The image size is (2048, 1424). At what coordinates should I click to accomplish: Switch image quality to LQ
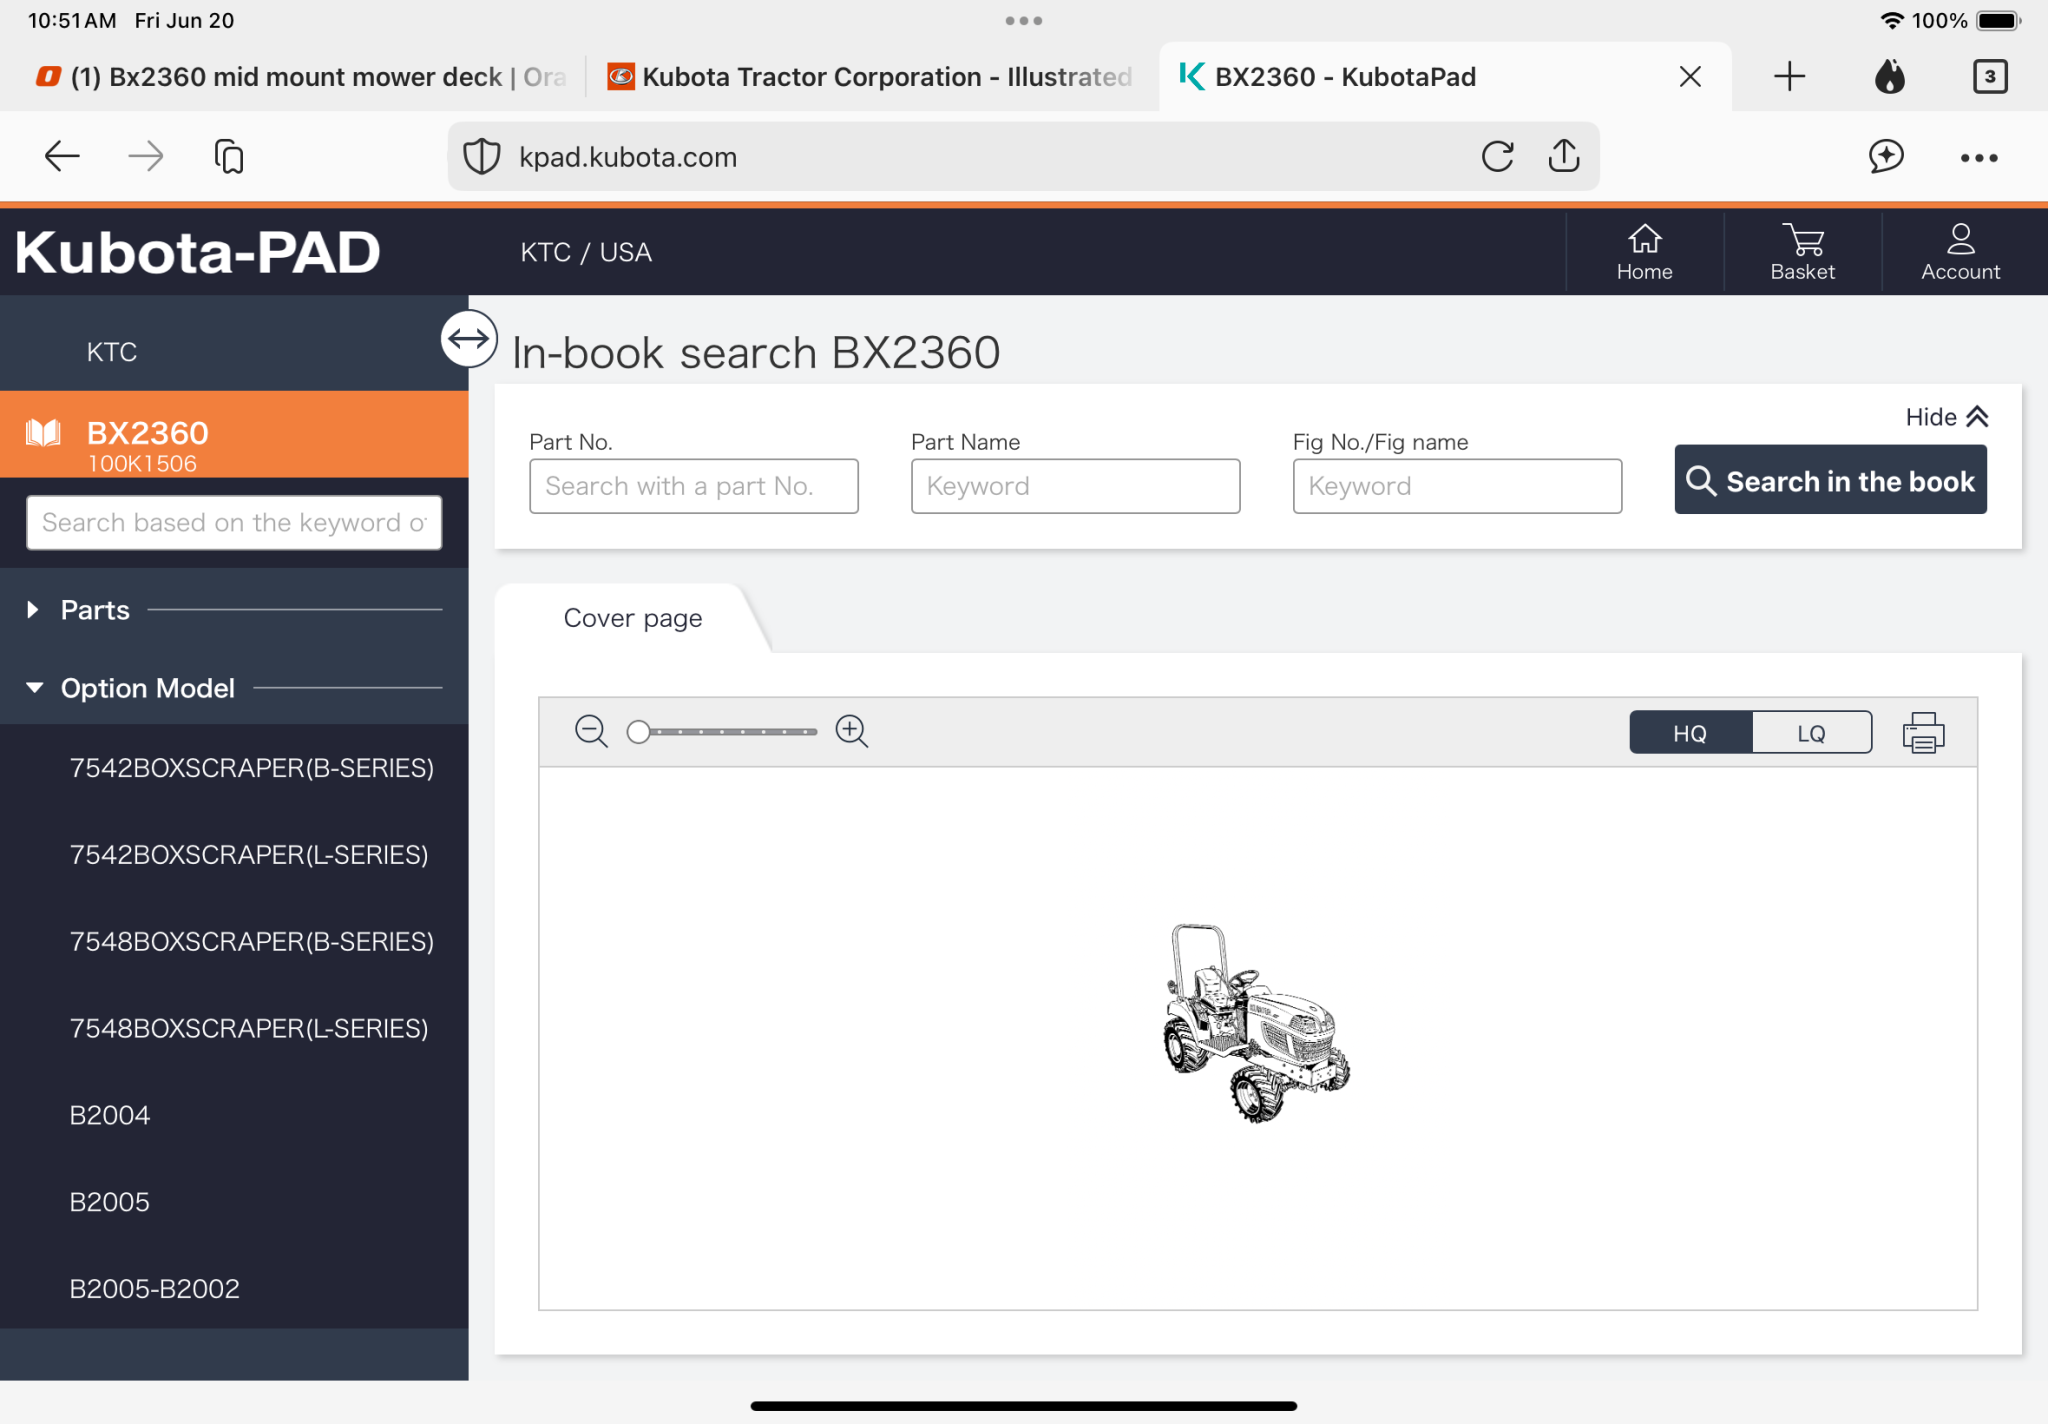coord(1811,733)
